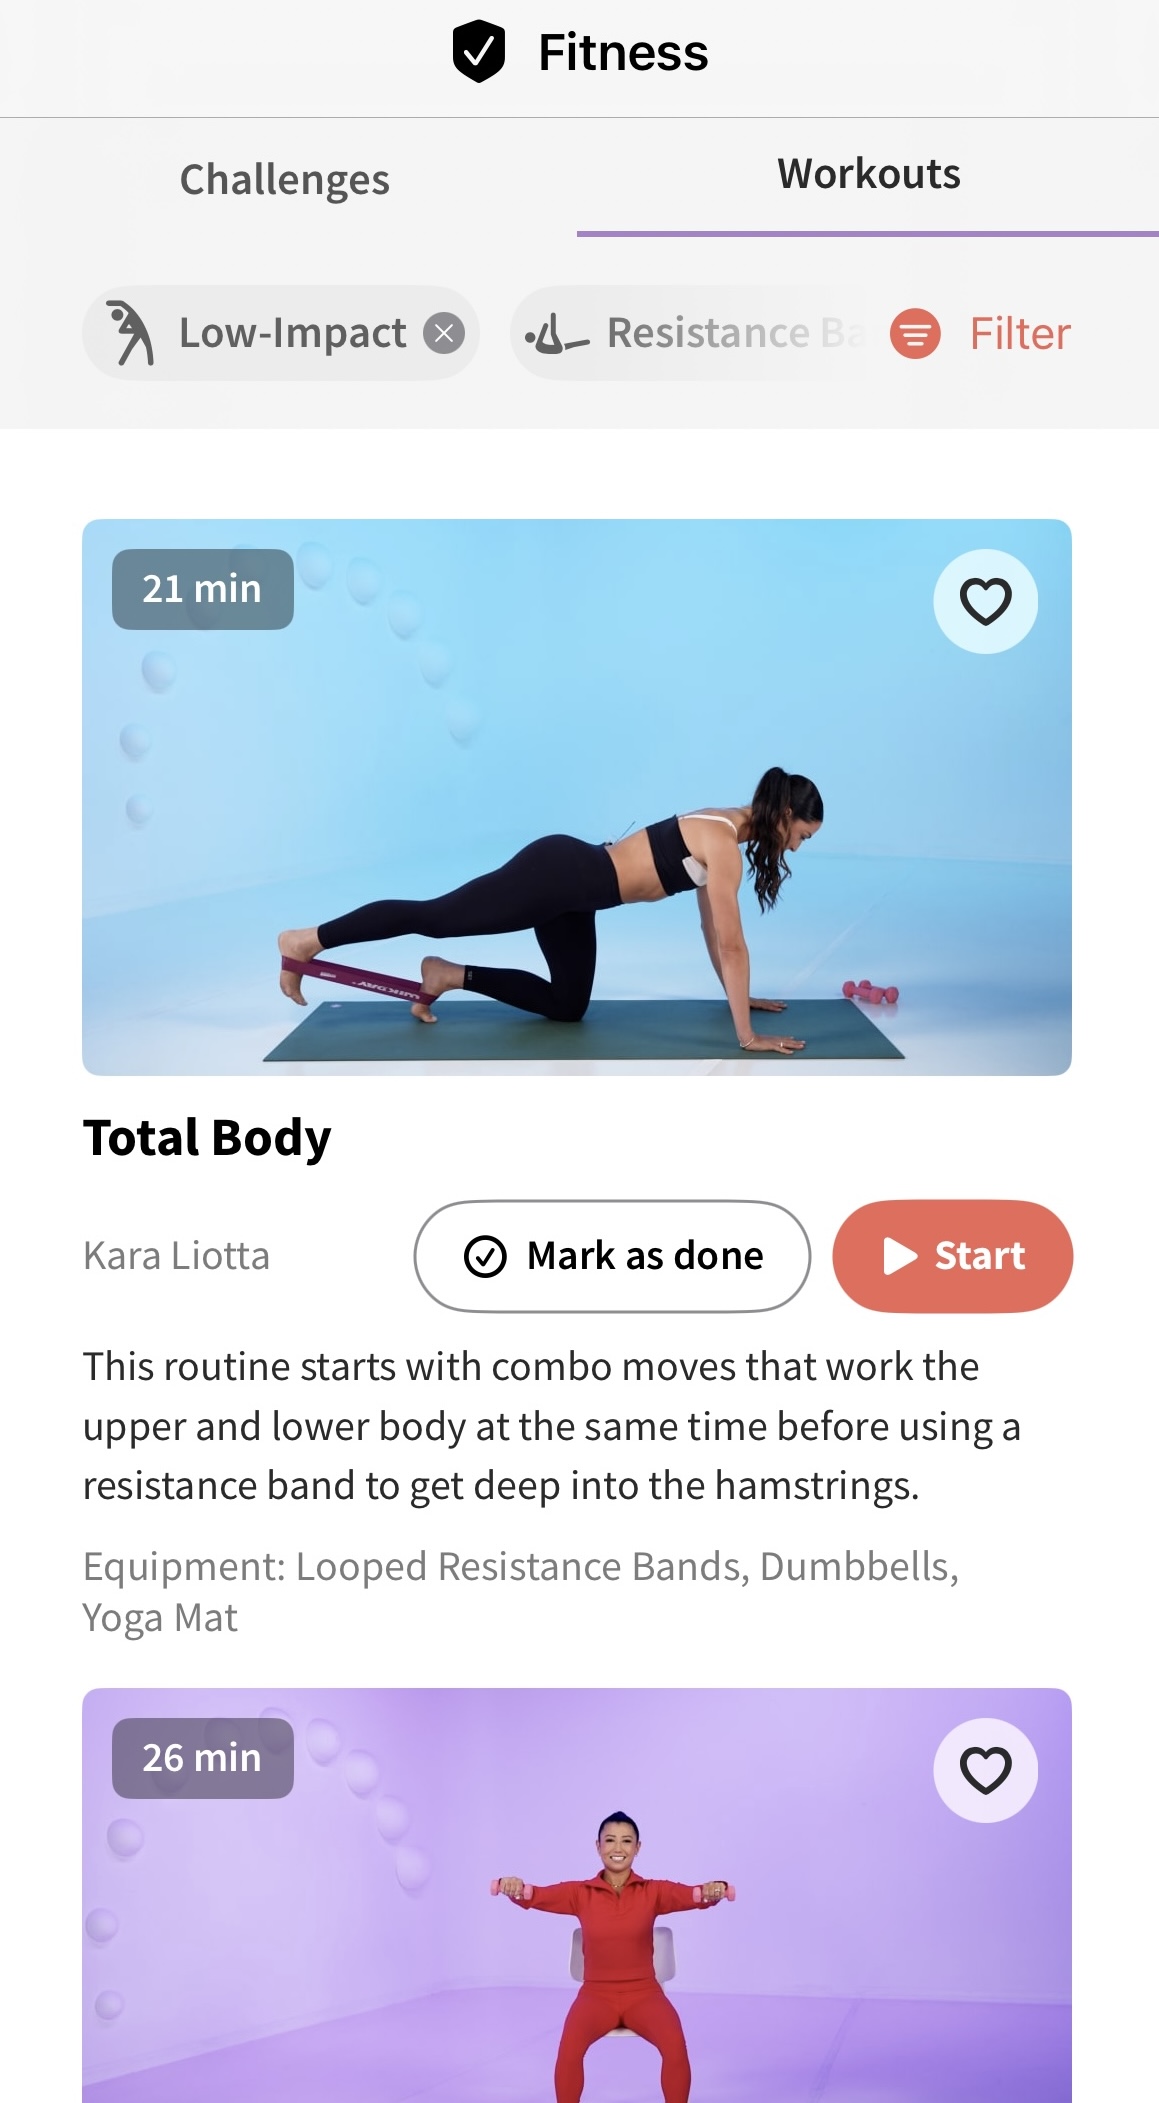Tap the 21 min duration badge
This screenshot has height=2103, width=1159.
(203, 589)
